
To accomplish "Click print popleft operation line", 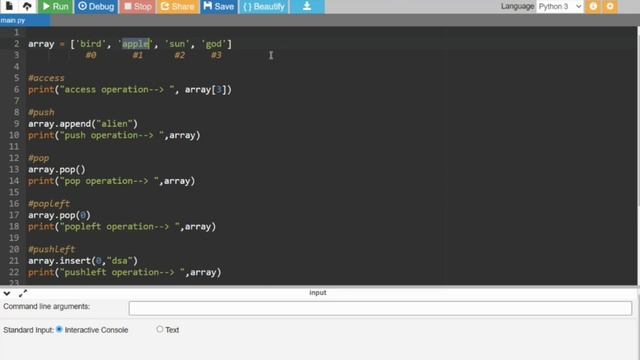I will [x=122, y=227].
